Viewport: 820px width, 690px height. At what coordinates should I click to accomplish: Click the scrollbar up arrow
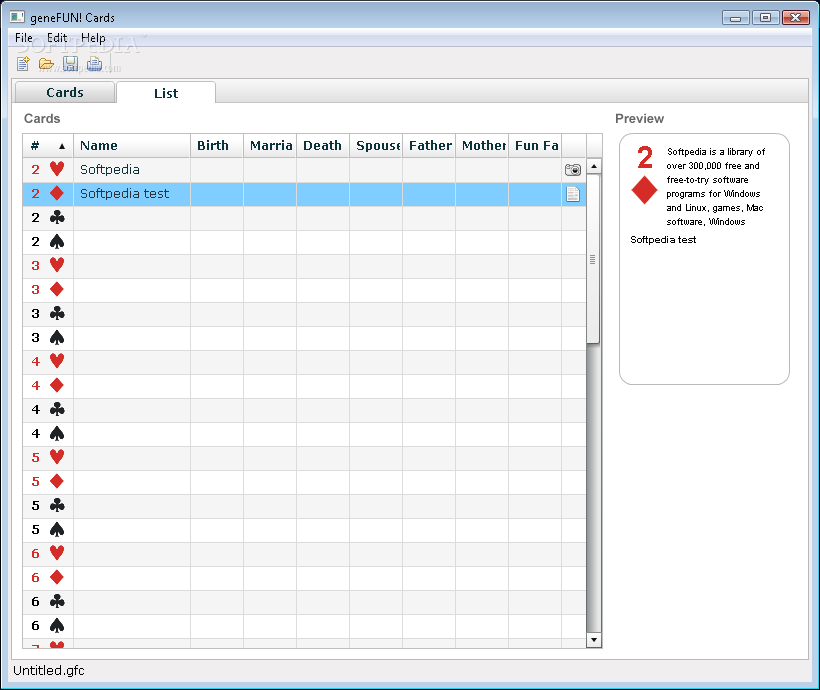click(x=594, y=166)
